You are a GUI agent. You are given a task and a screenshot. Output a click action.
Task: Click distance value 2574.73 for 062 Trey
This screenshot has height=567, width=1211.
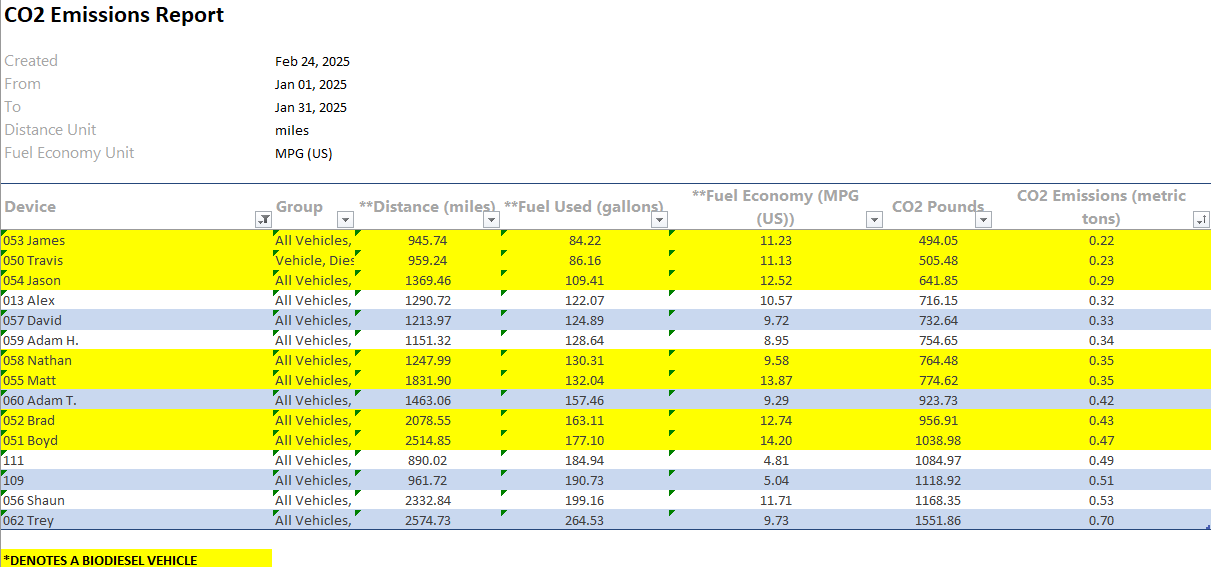click(x=428, y=520)
